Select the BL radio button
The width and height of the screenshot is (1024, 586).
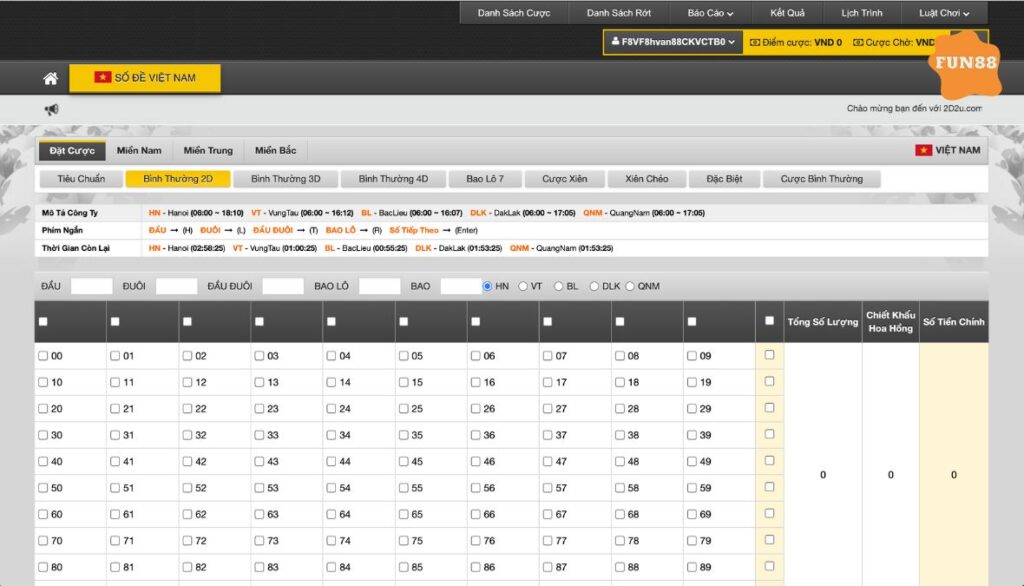click(x=558, y=286)
